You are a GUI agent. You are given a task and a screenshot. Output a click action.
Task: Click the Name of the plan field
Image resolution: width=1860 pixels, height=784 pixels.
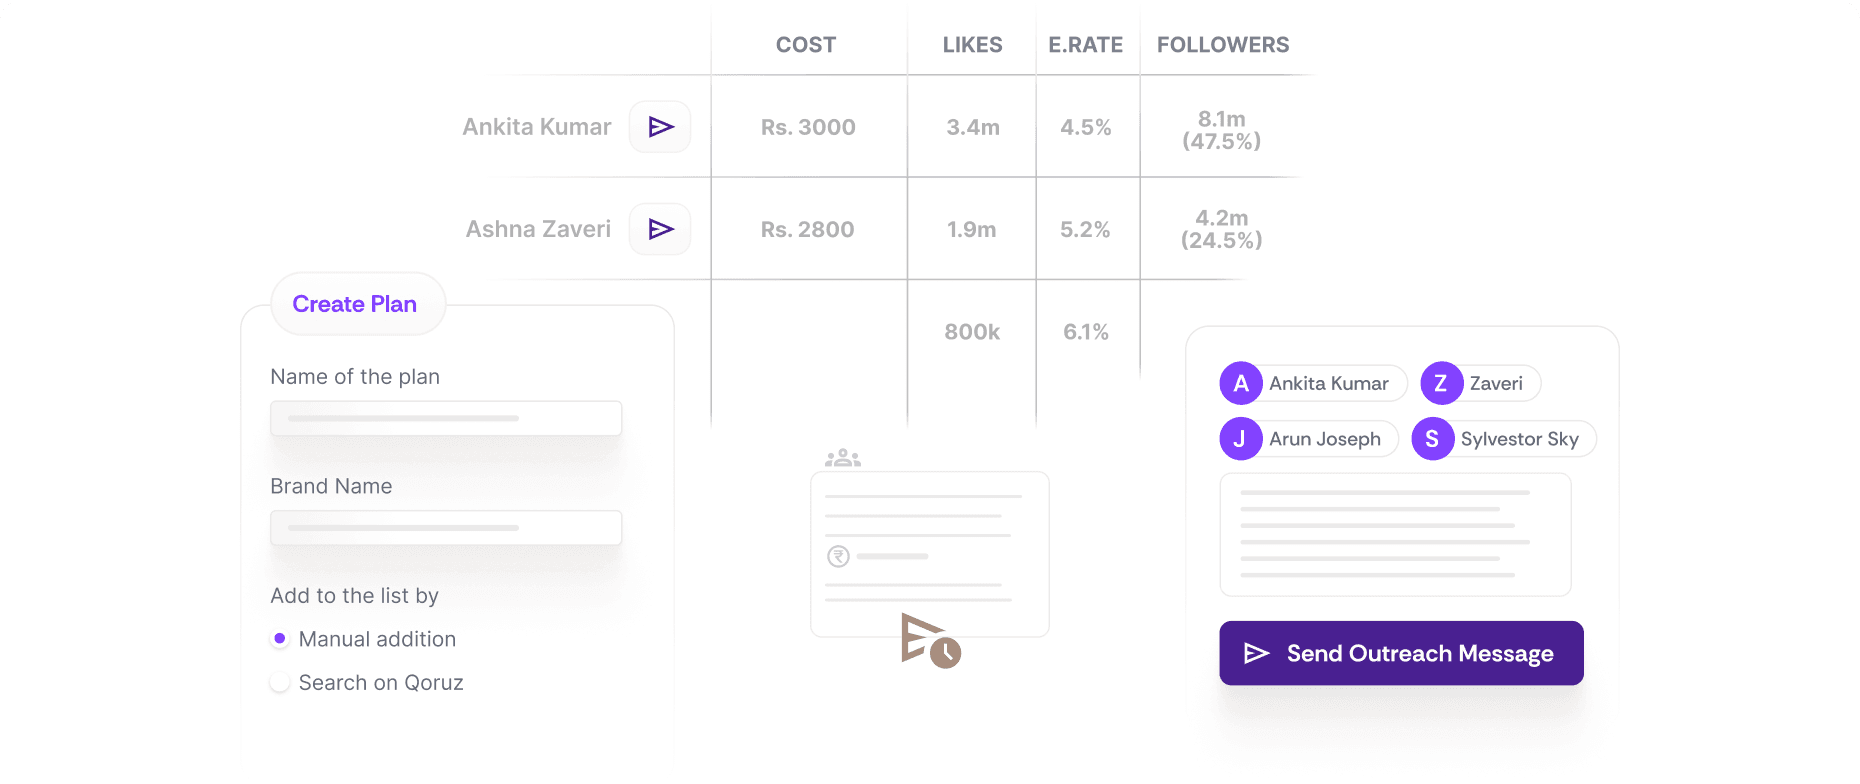[446, 418]
